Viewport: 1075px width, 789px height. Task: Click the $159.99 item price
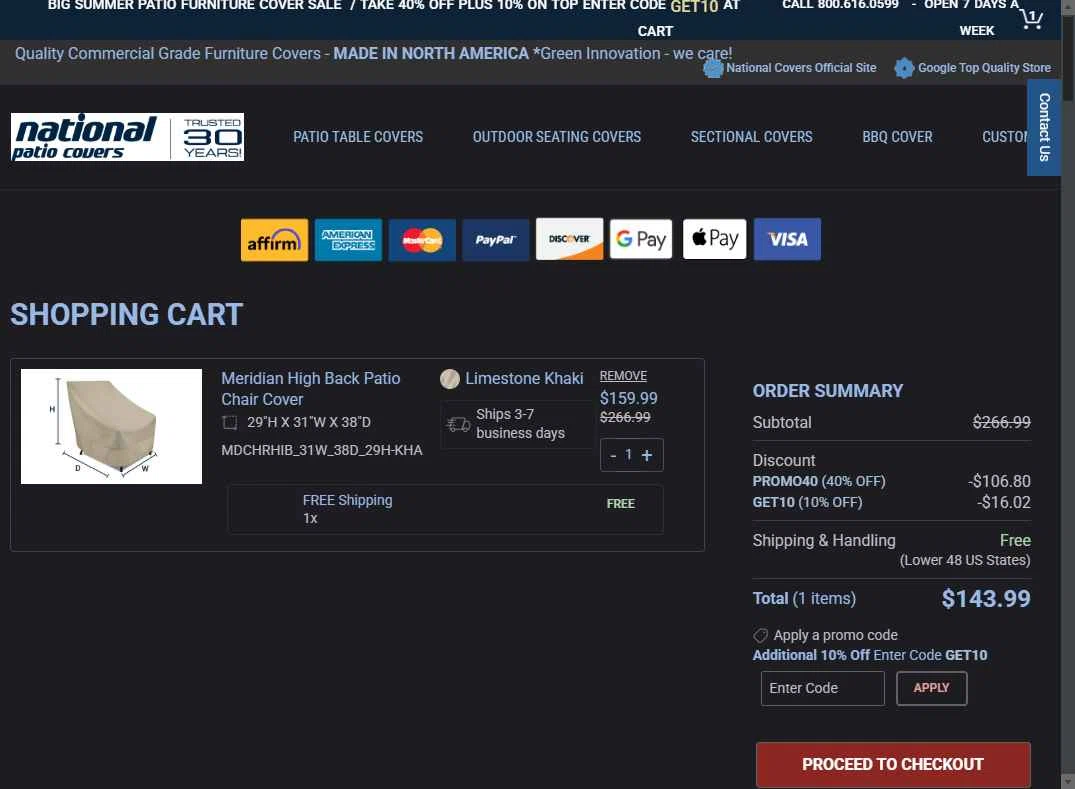click(x=629, y=398)
